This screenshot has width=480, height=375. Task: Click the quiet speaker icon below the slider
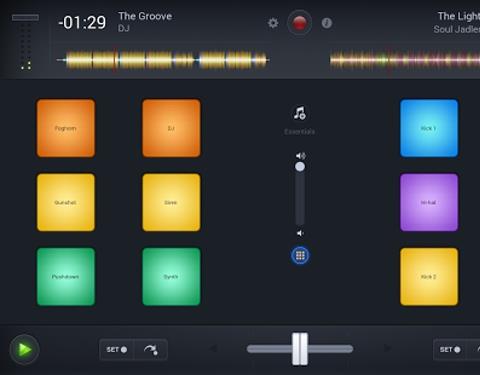(300, 233)
